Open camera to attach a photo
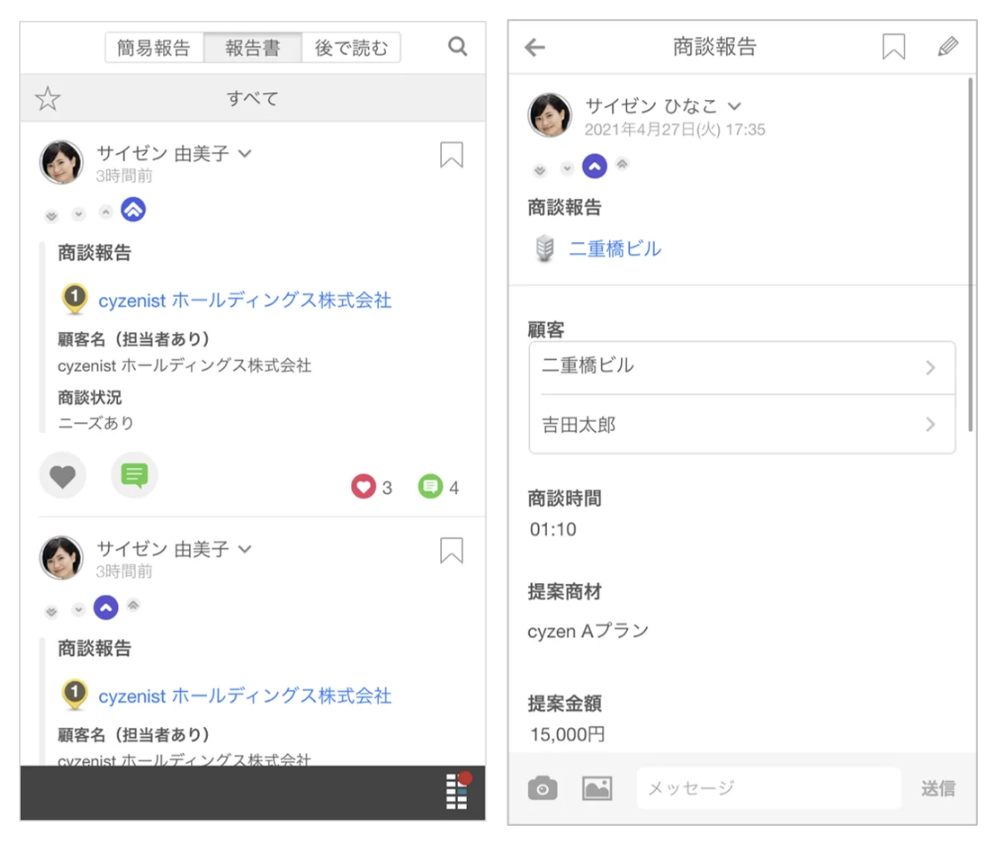Screen dimensions: 1006x842 (542, 788)
